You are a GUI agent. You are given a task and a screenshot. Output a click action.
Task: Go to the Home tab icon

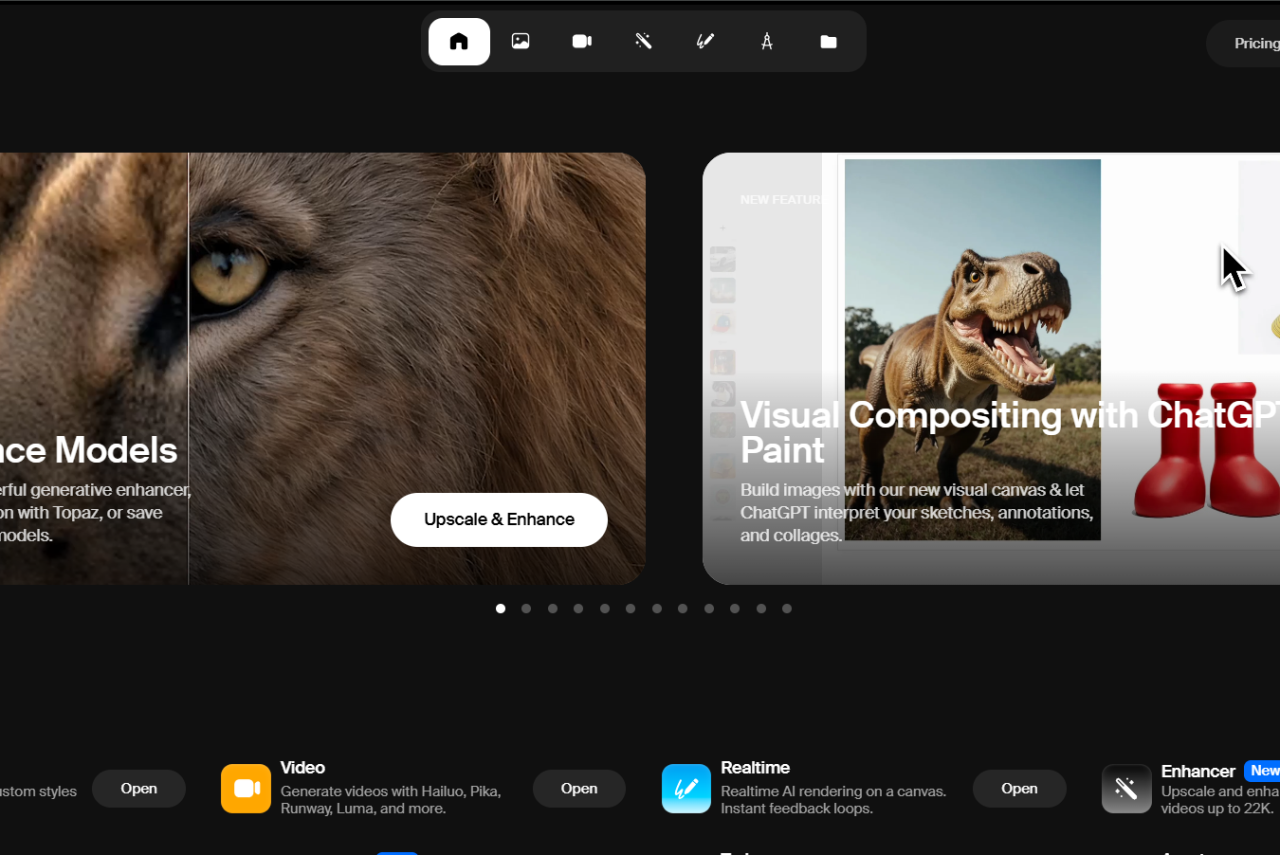click(459, 42)
